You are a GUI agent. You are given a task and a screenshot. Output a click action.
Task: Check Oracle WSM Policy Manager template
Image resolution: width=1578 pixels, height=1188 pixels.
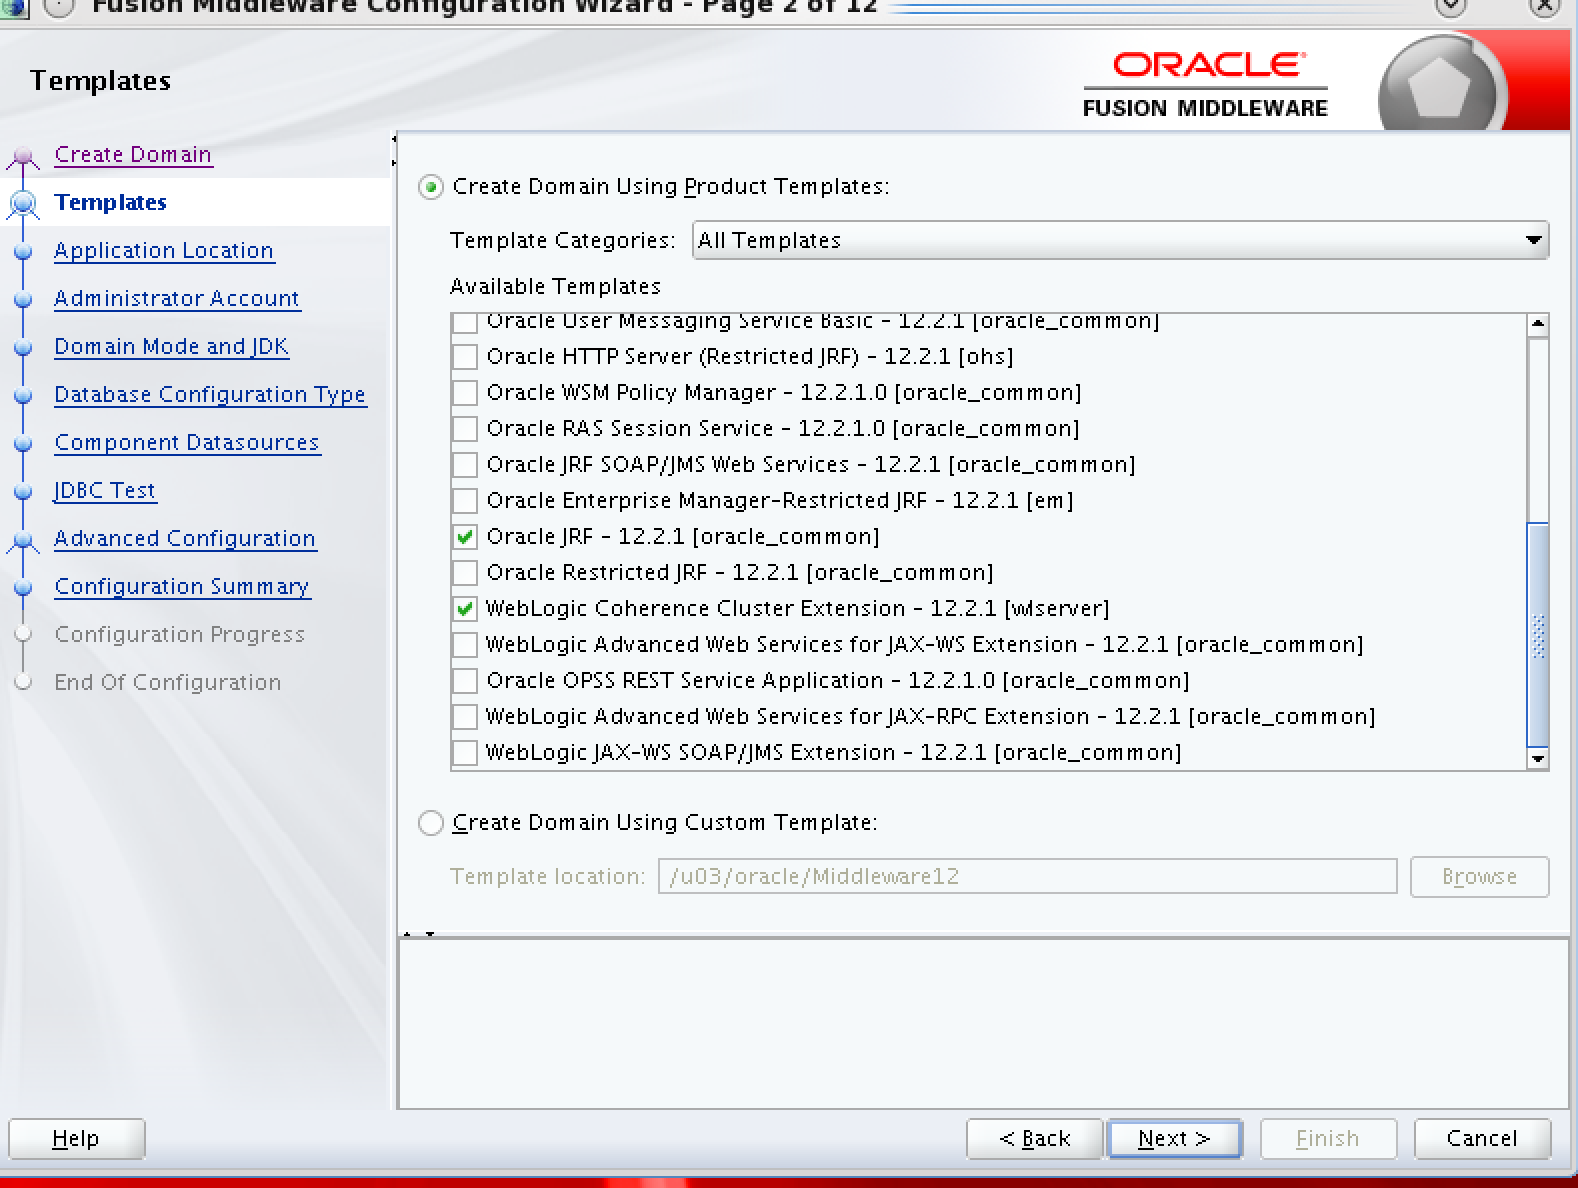(465, 393)
